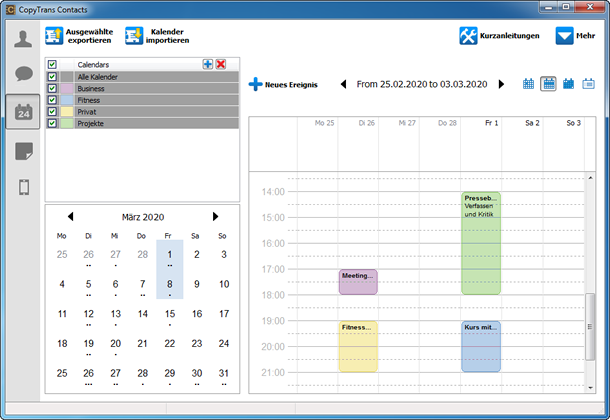Image resolution: width=610 pixels, height=420 pixels.
Task: Click the Fr 1 column header
Action: (491, 123)
